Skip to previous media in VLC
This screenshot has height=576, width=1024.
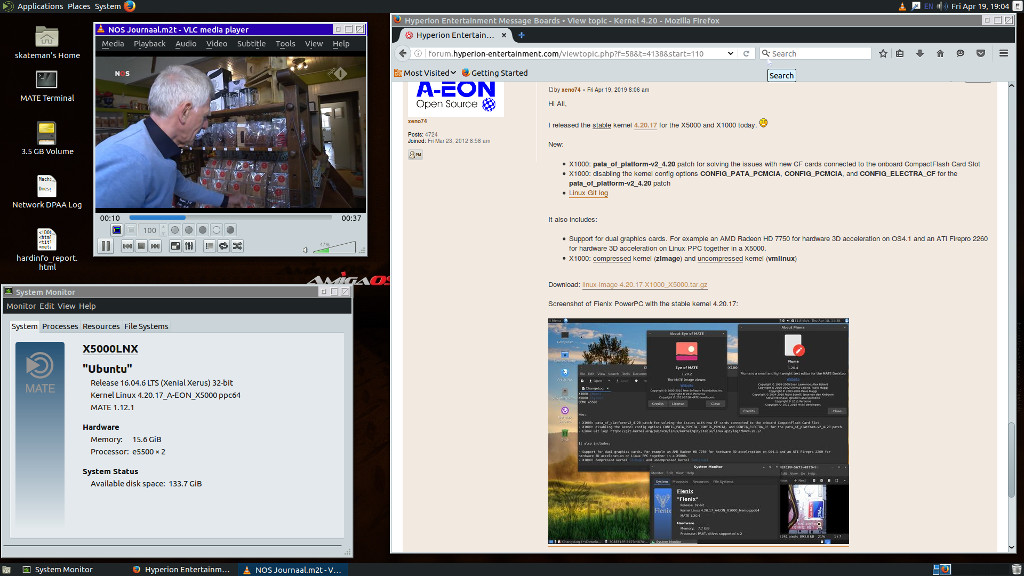127,246
